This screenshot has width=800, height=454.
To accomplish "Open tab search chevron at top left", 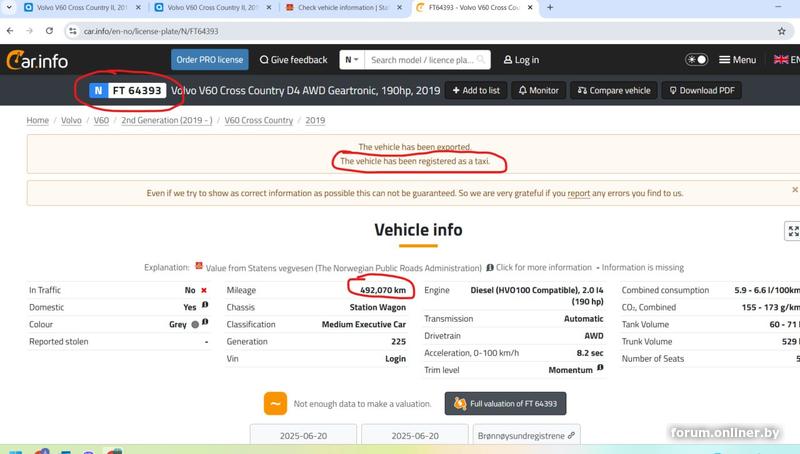I will [x=9, y=8].
